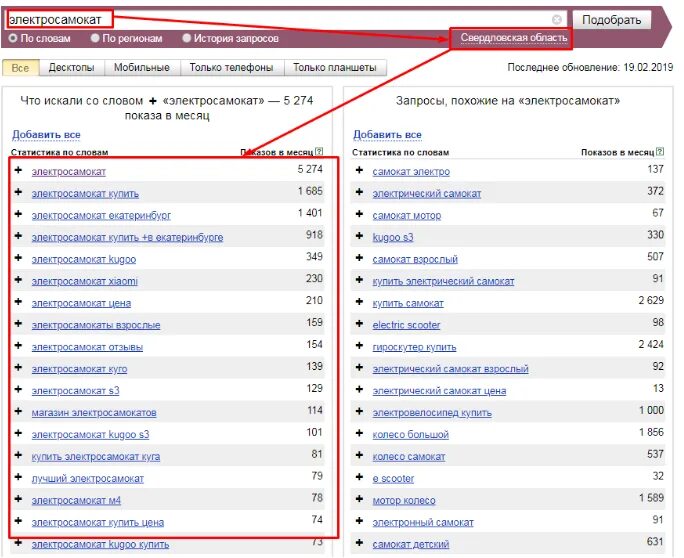Click plus next to 'самокат мотор'
This screenshot has height=558, width=684.
click(x=359, y=214)
